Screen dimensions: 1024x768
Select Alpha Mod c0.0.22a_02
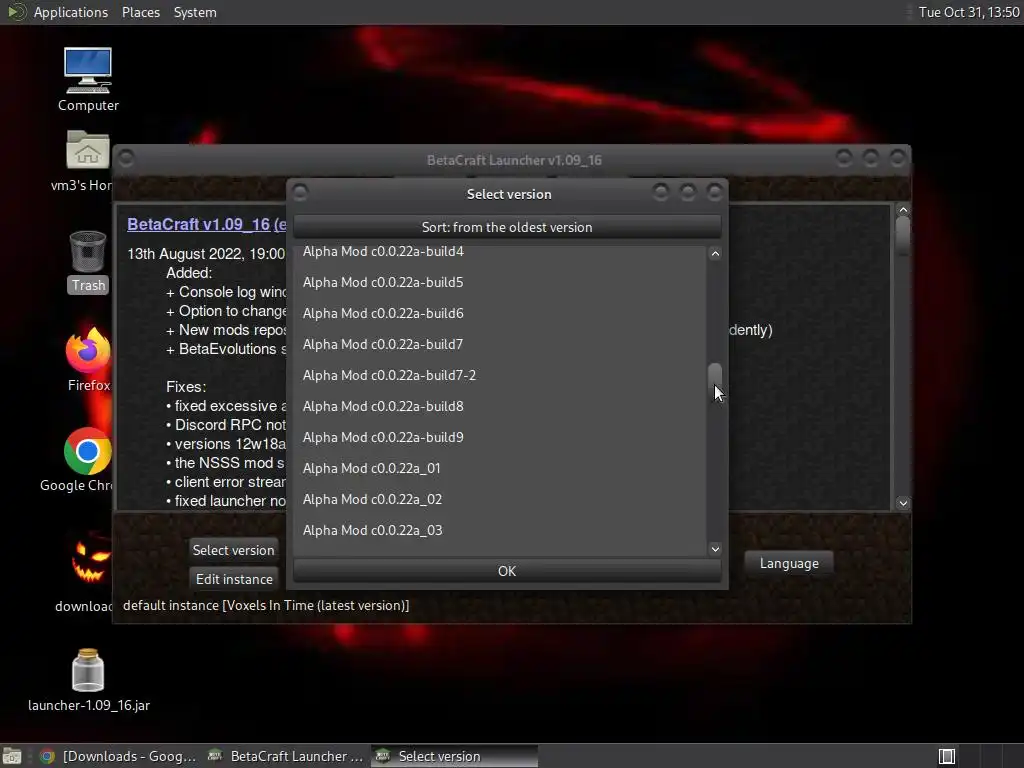point(501,500)
